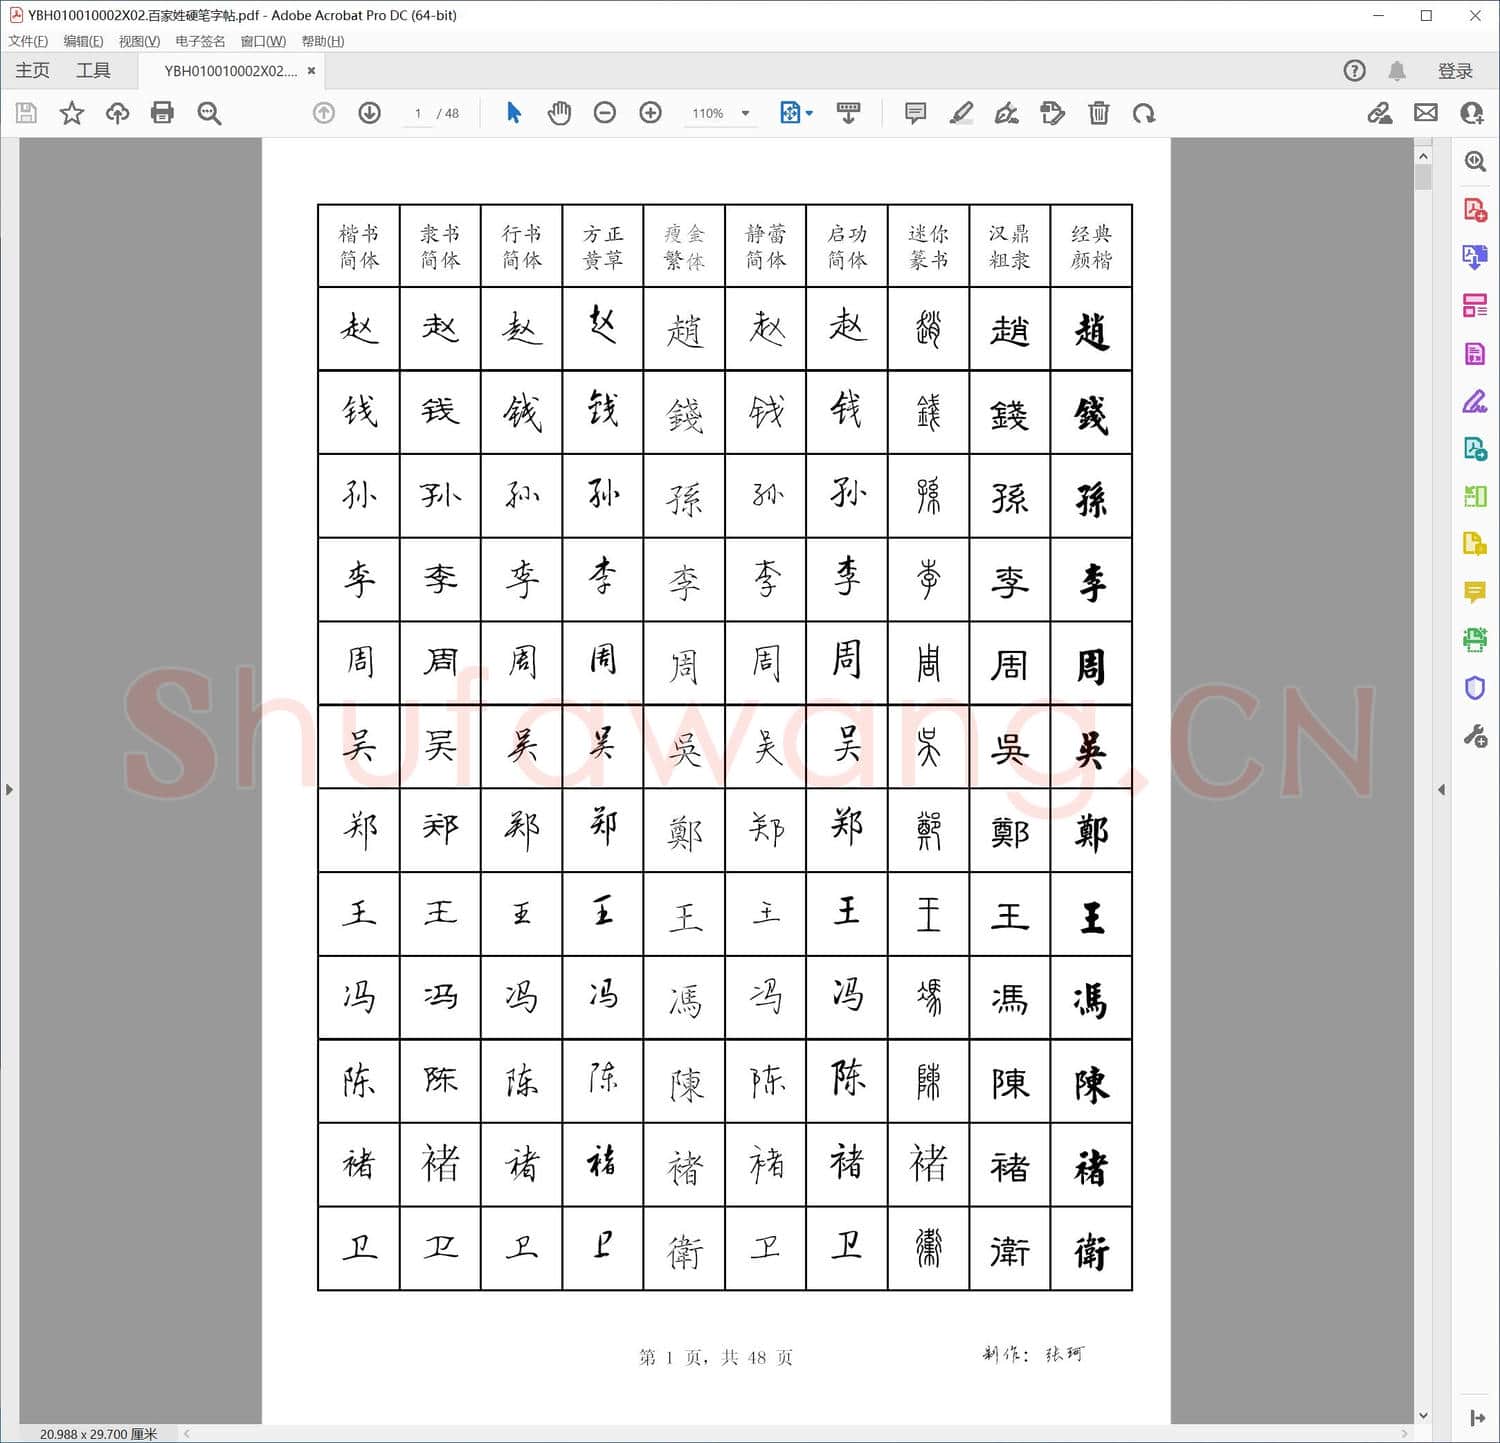This screenshot has width=1500, height=1443.
Task: Click the share link icon
Action: coord(1380,113)
